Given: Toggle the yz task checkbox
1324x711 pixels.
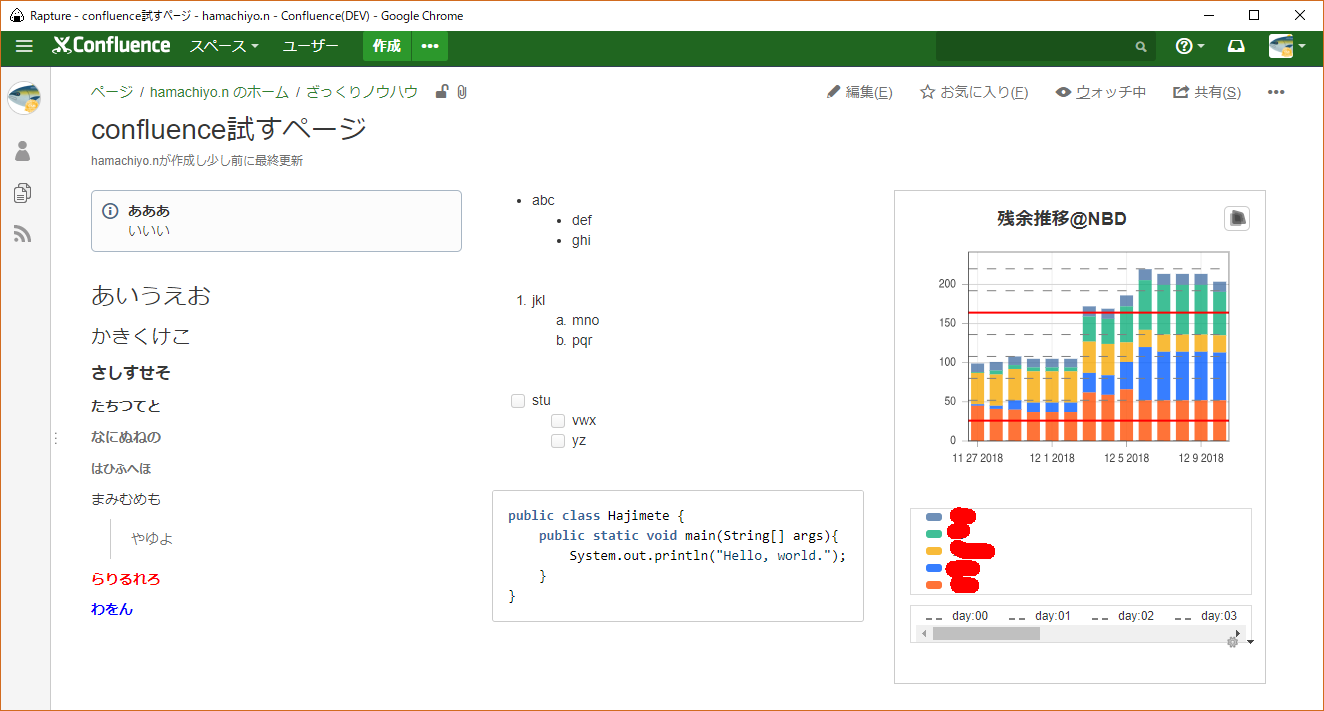Looking at the screenshot, I should tap(558, 441).
